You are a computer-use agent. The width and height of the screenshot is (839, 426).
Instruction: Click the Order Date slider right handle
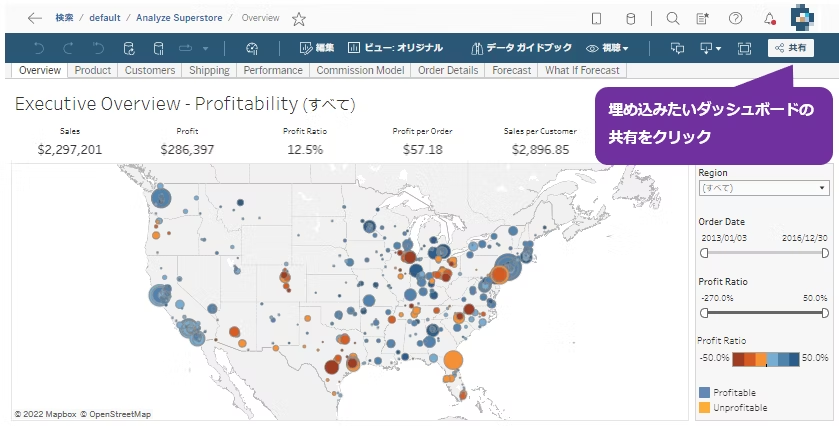(x=825, y=253)
